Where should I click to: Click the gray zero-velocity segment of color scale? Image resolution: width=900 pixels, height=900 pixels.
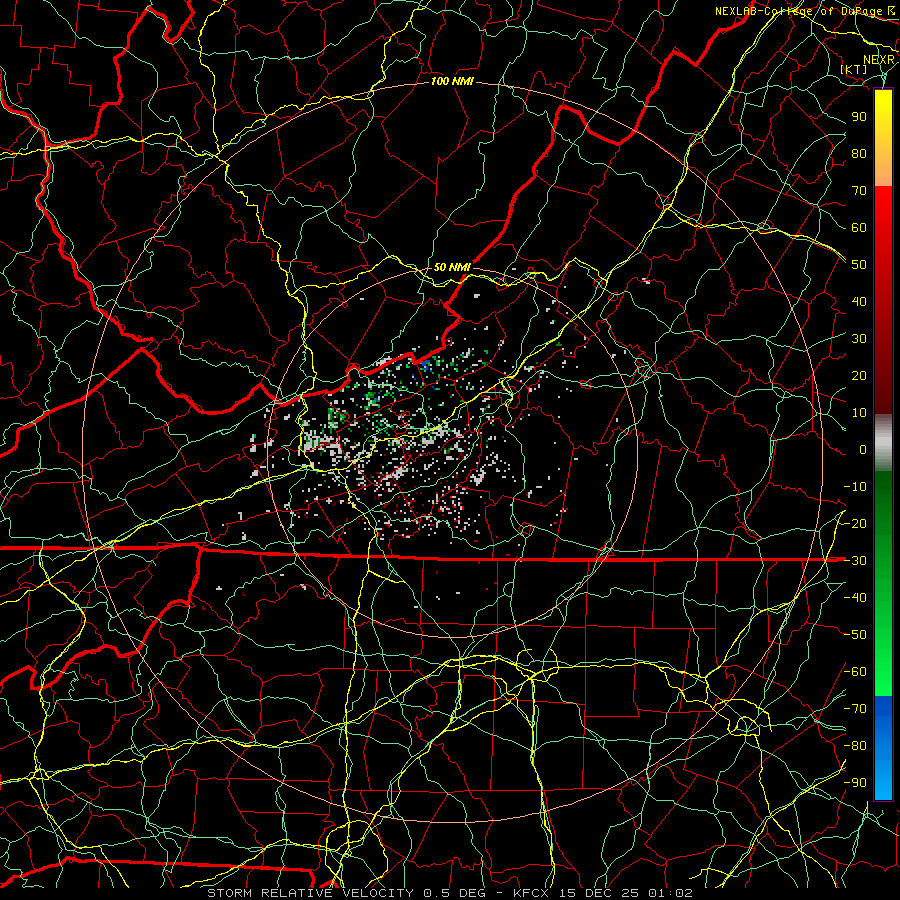(x=883, y=443)
